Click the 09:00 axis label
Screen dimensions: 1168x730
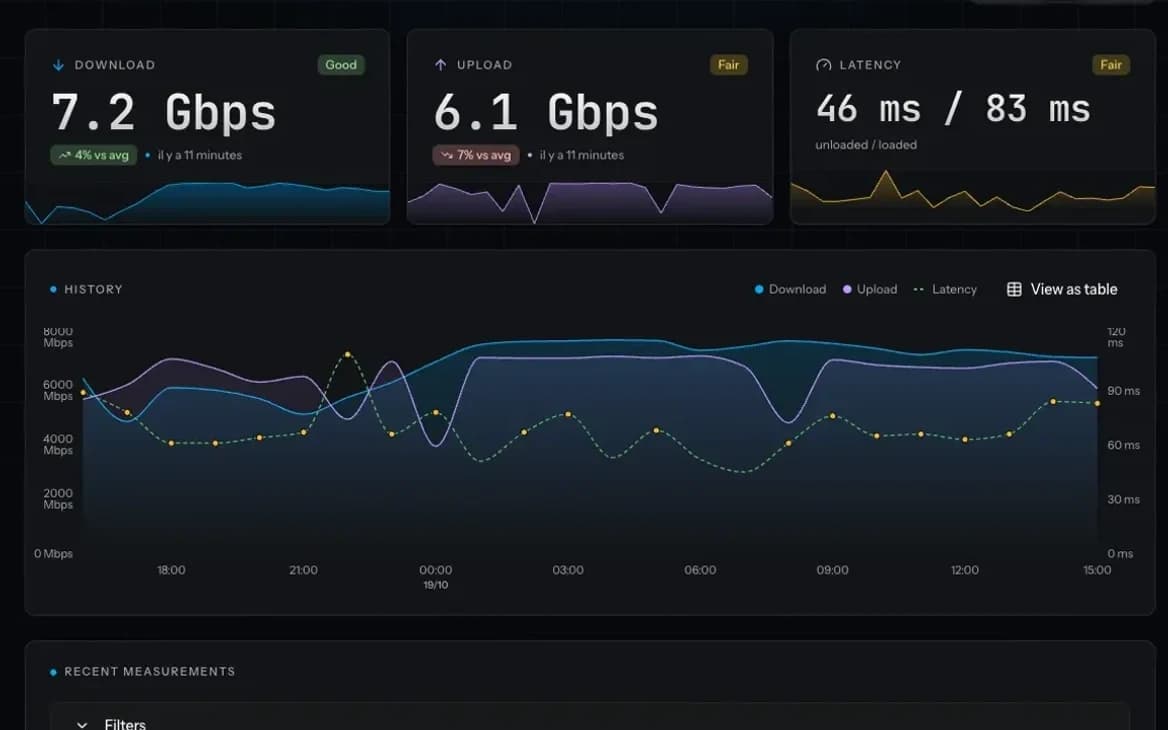coord(832,570)
